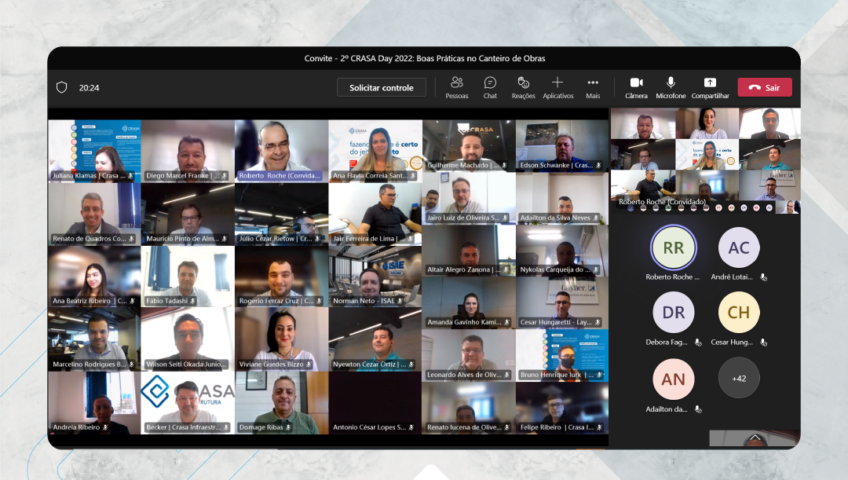Select shared-screen thumbnail labeled Roberto Roche (Convidado)
This screenshot has width=848, height=480.
706,161
